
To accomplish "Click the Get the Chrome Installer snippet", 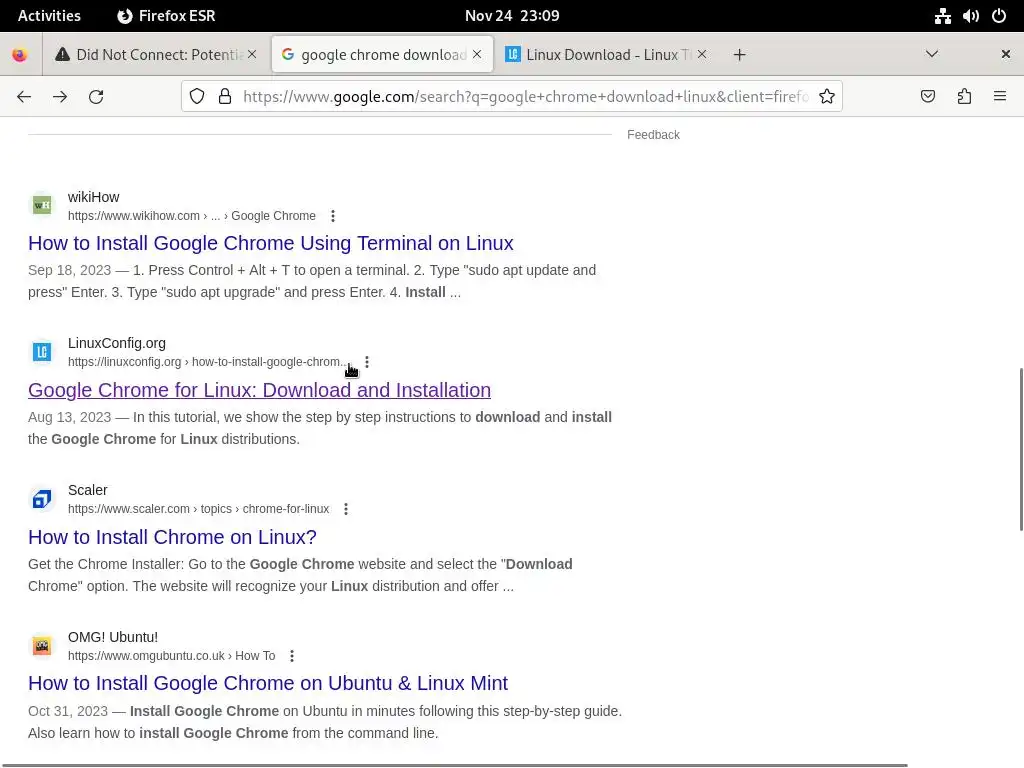I will [300, 575].
